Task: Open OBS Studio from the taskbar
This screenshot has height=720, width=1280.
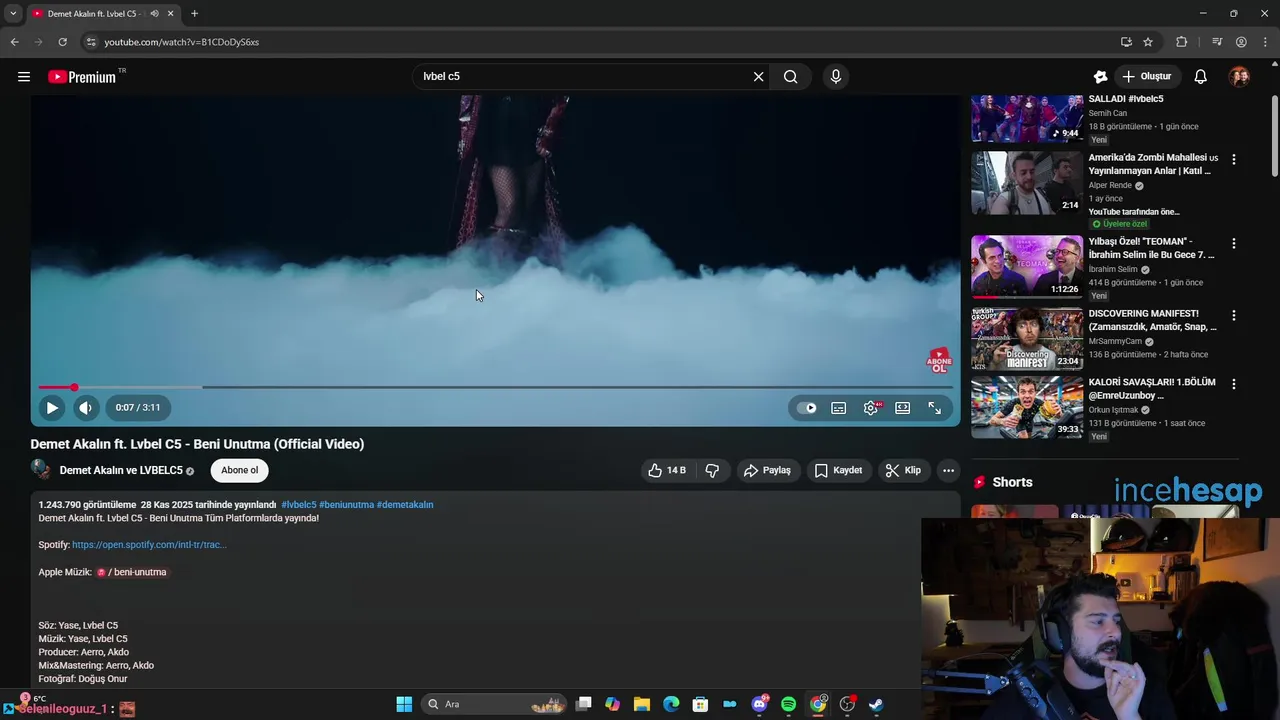Action: point(847,704)
